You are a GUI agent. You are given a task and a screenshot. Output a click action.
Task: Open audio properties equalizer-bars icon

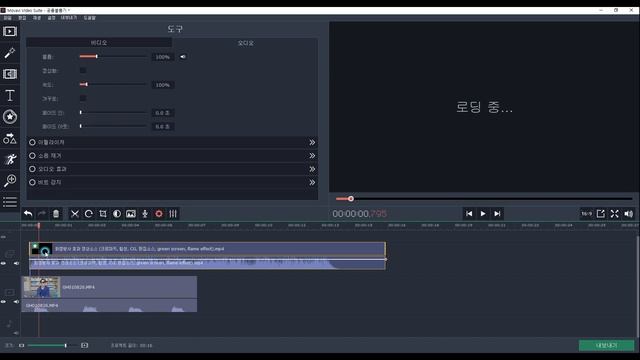tap(173, 213)
